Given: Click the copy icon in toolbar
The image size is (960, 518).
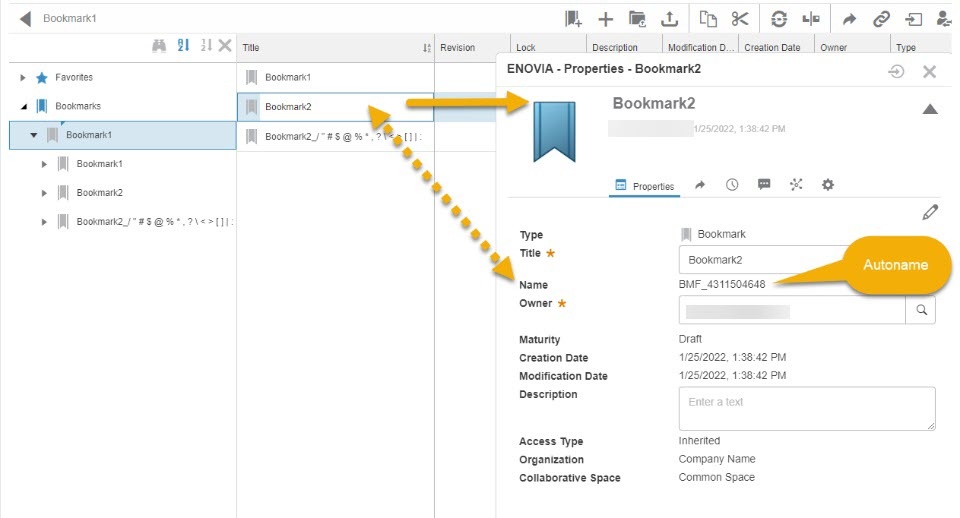Looking at the screenshot, I should tap(708, 19).
